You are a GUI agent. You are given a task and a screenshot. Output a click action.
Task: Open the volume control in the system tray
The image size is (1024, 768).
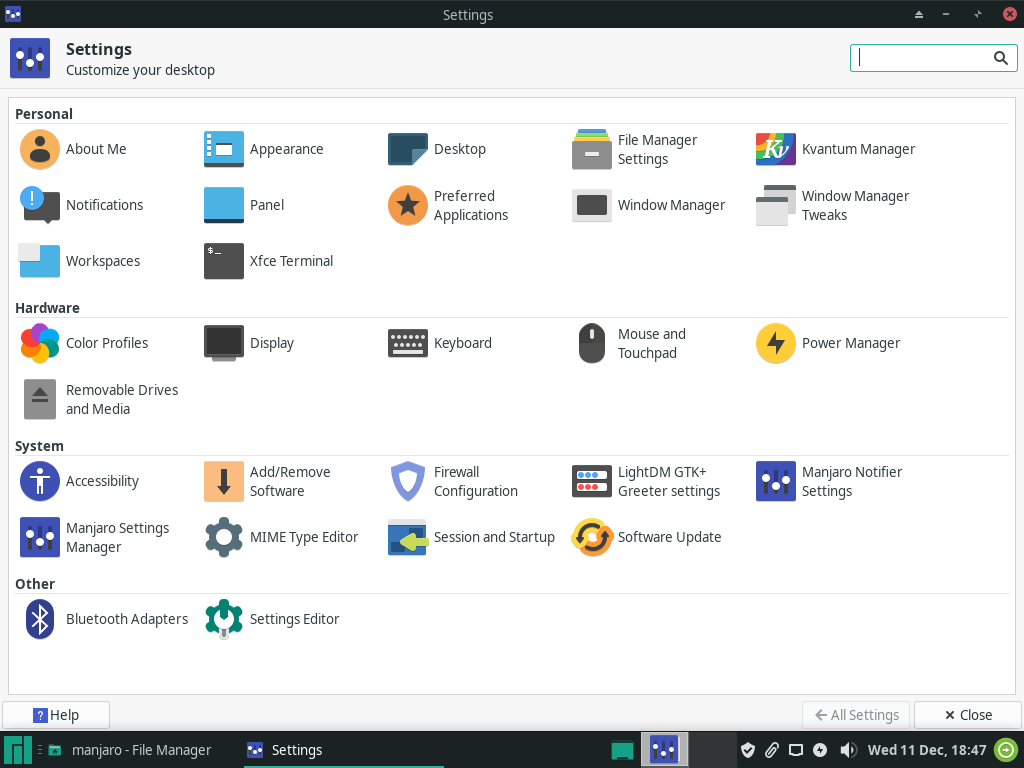pos(848,749)
